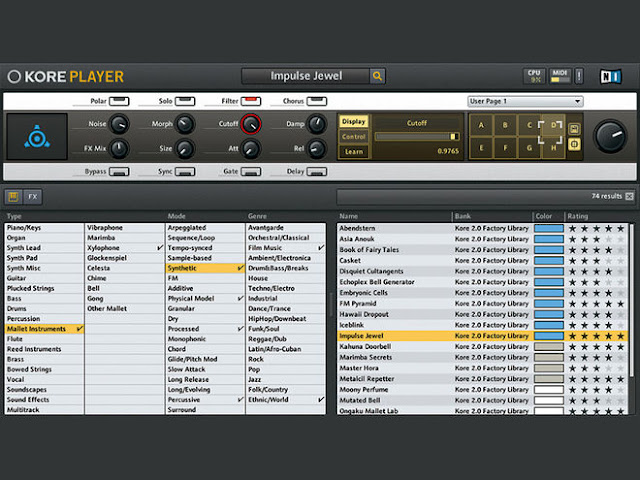
Task: Click the white color swatch for Moony Perfume
Action: [549, 390]
